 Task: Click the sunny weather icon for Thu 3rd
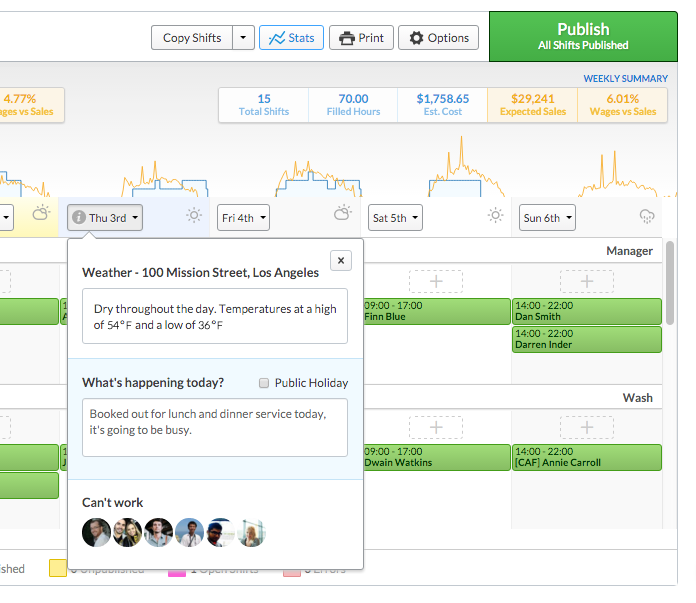194,216
